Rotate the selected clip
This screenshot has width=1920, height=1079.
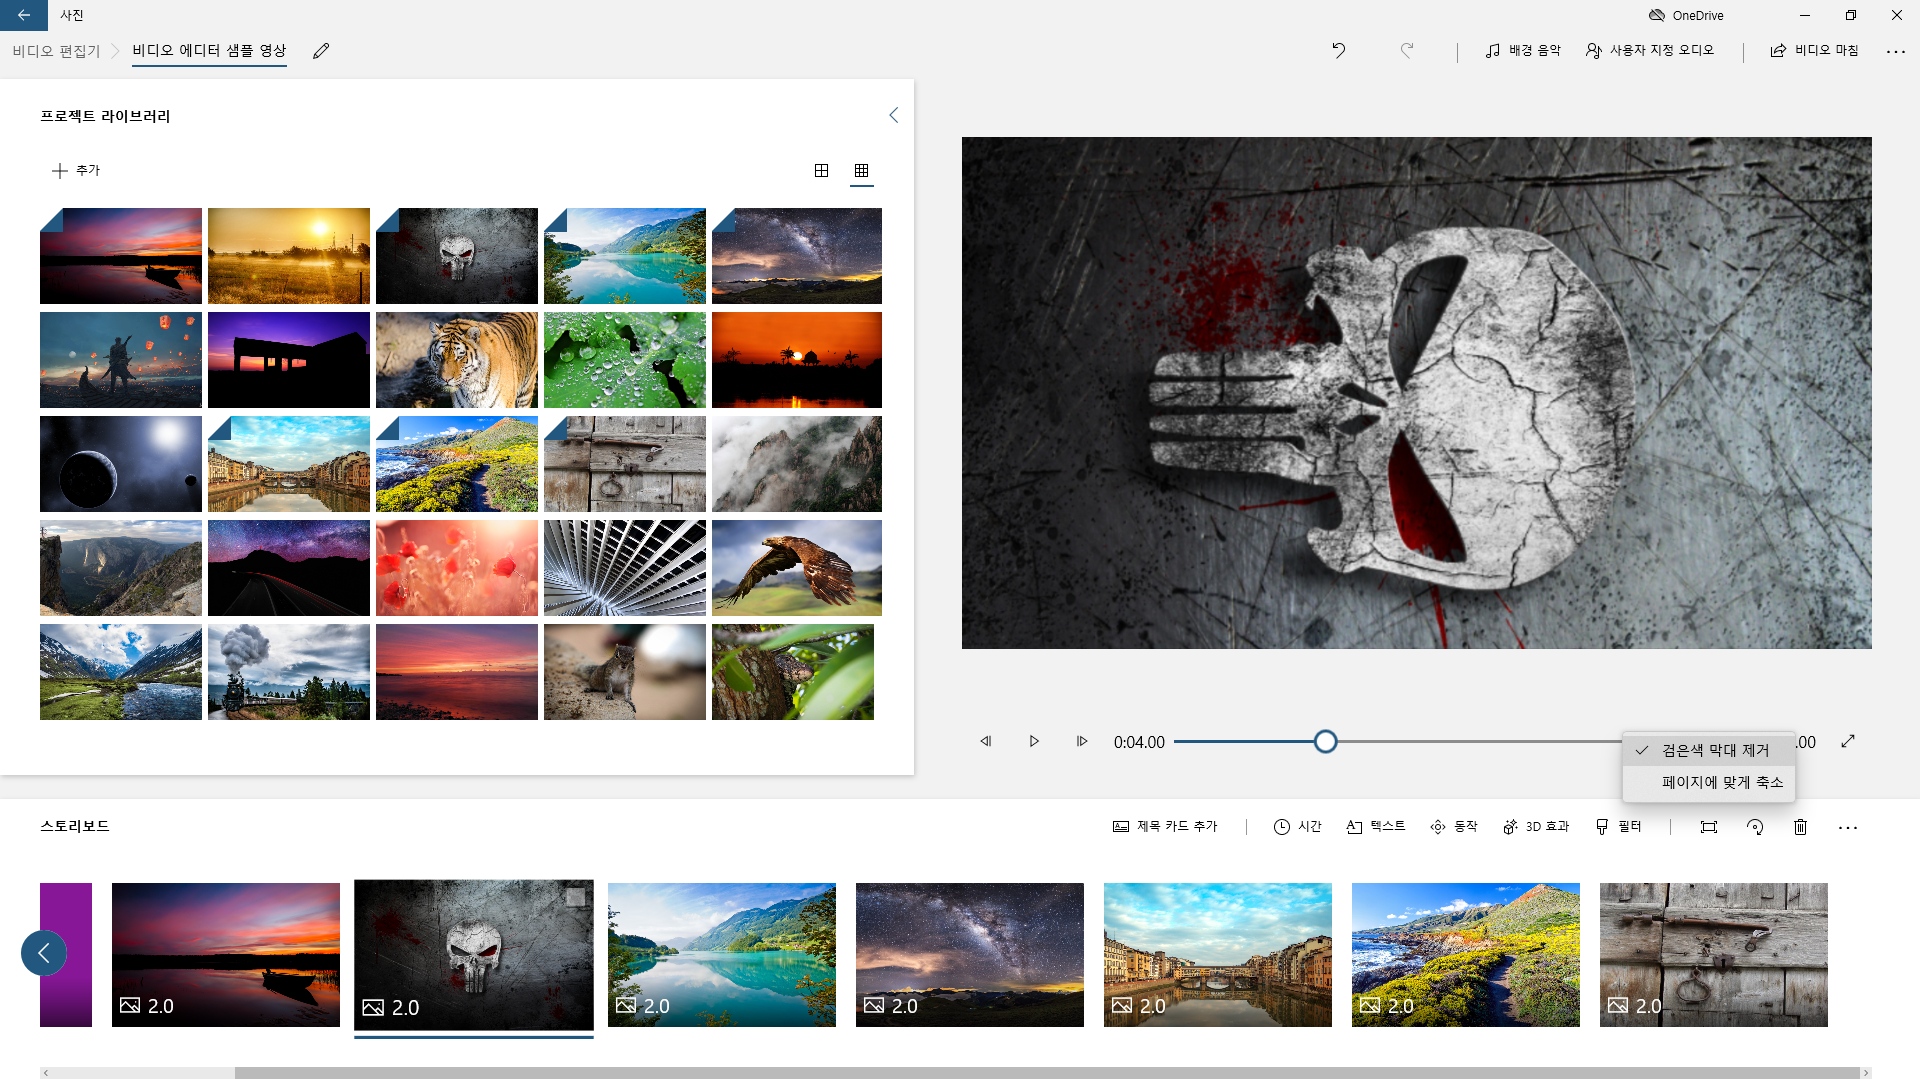coord(1755,827)
